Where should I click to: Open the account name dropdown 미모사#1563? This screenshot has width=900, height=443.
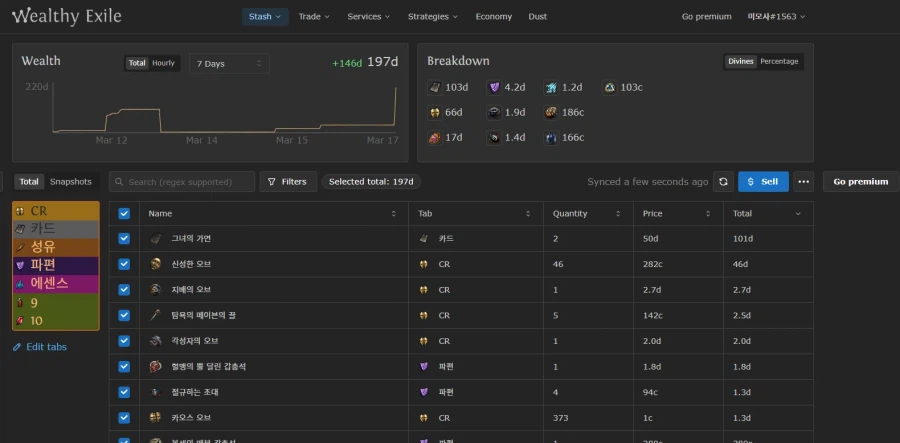point(776,16)
